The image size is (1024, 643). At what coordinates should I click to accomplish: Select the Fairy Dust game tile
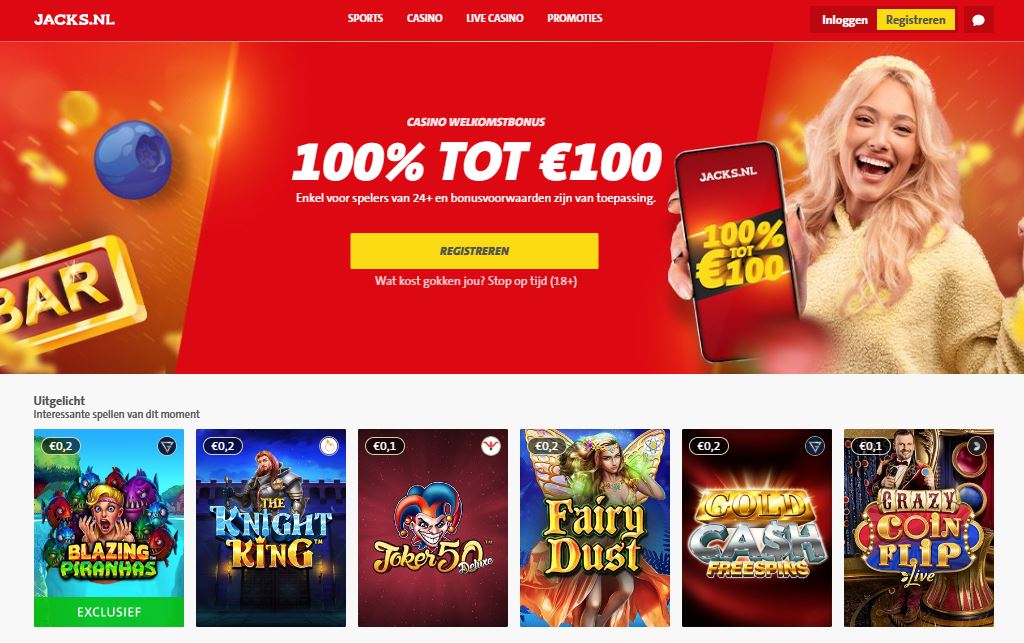coord(595,527)
